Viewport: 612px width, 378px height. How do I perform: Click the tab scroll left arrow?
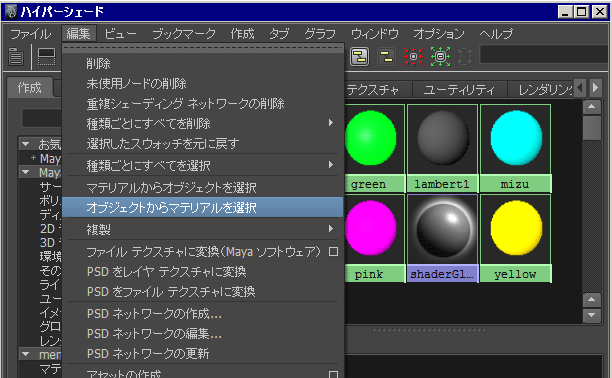pos(580,87)
